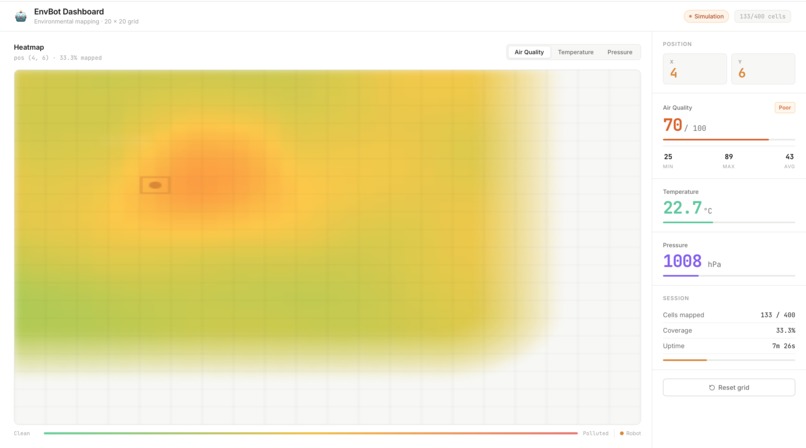The image size is (806, 448).
Task: Click the Heatmap heading
Action: [x=29, y=47]
